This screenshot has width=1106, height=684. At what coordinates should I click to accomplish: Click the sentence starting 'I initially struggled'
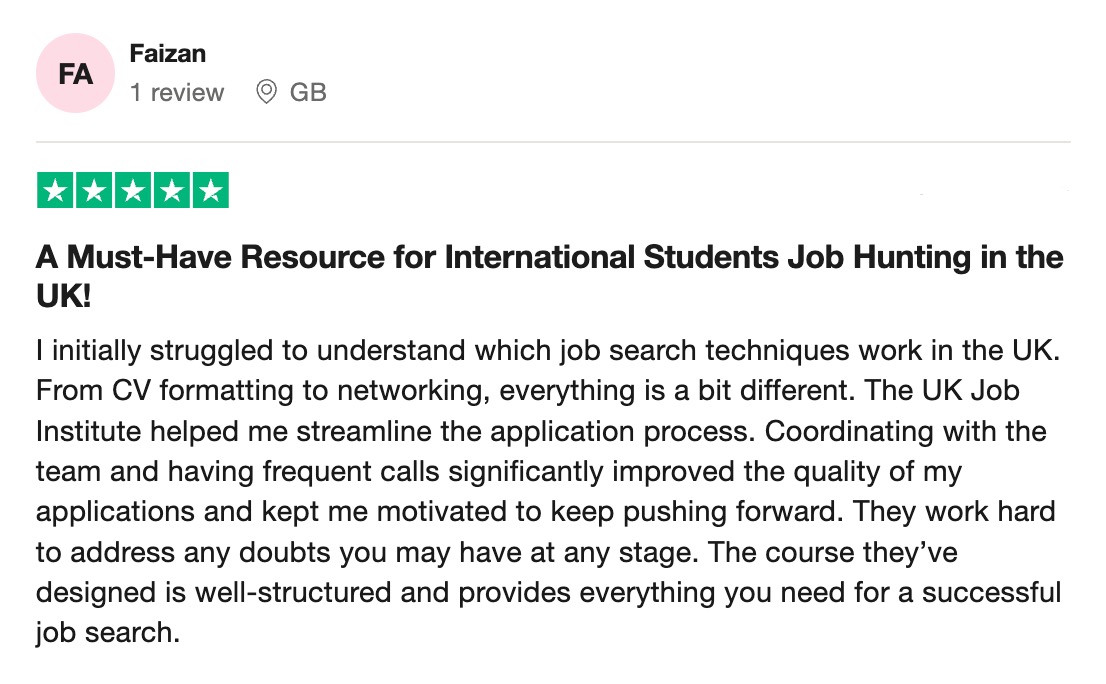point(548,350)
